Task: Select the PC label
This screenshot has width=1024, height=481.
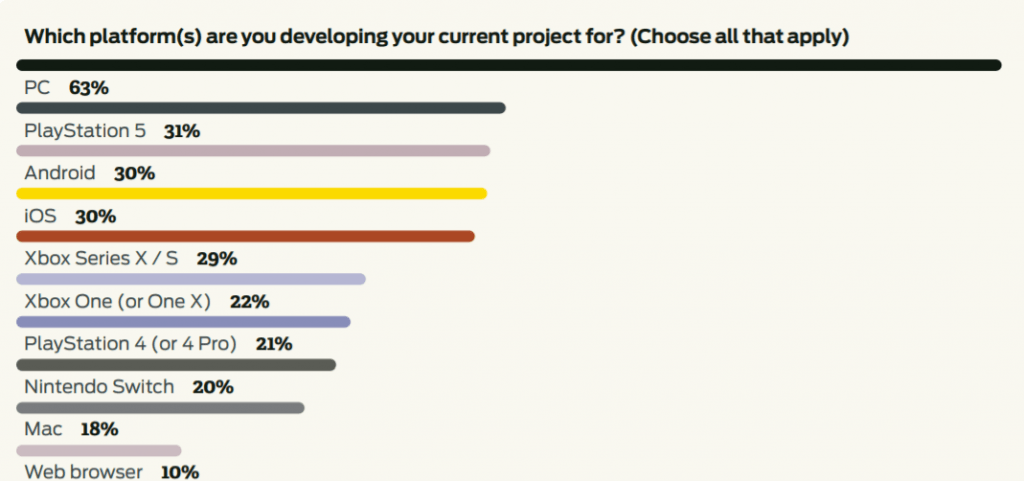Action: pyautogui.click(x=37, y=88)
